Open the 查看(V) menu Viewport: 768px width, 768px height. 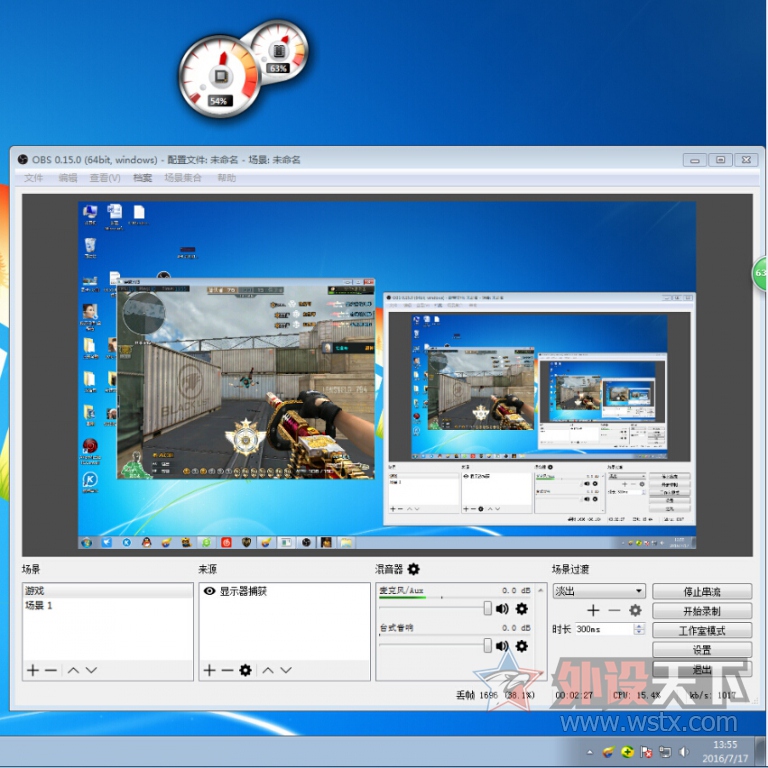tap(105, 178)
